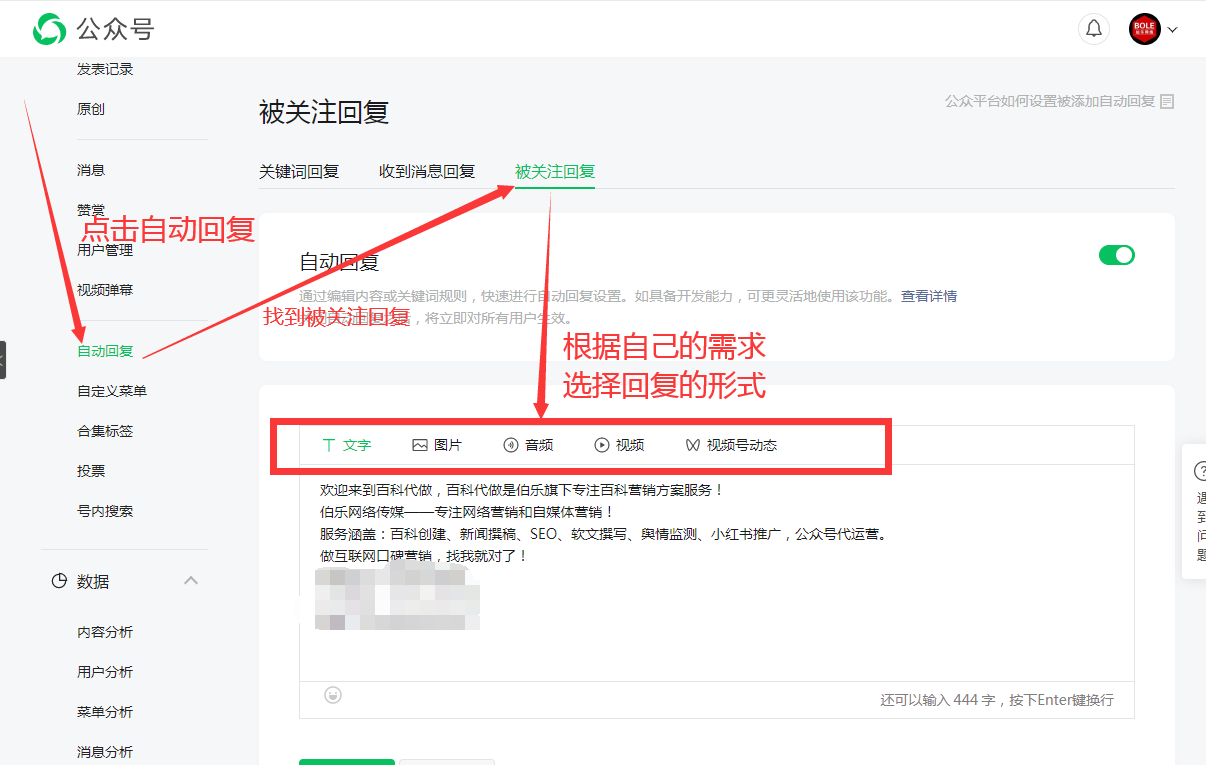Open 原创 in the sidebar
1206x765 pixels.
tap(91, 109)
